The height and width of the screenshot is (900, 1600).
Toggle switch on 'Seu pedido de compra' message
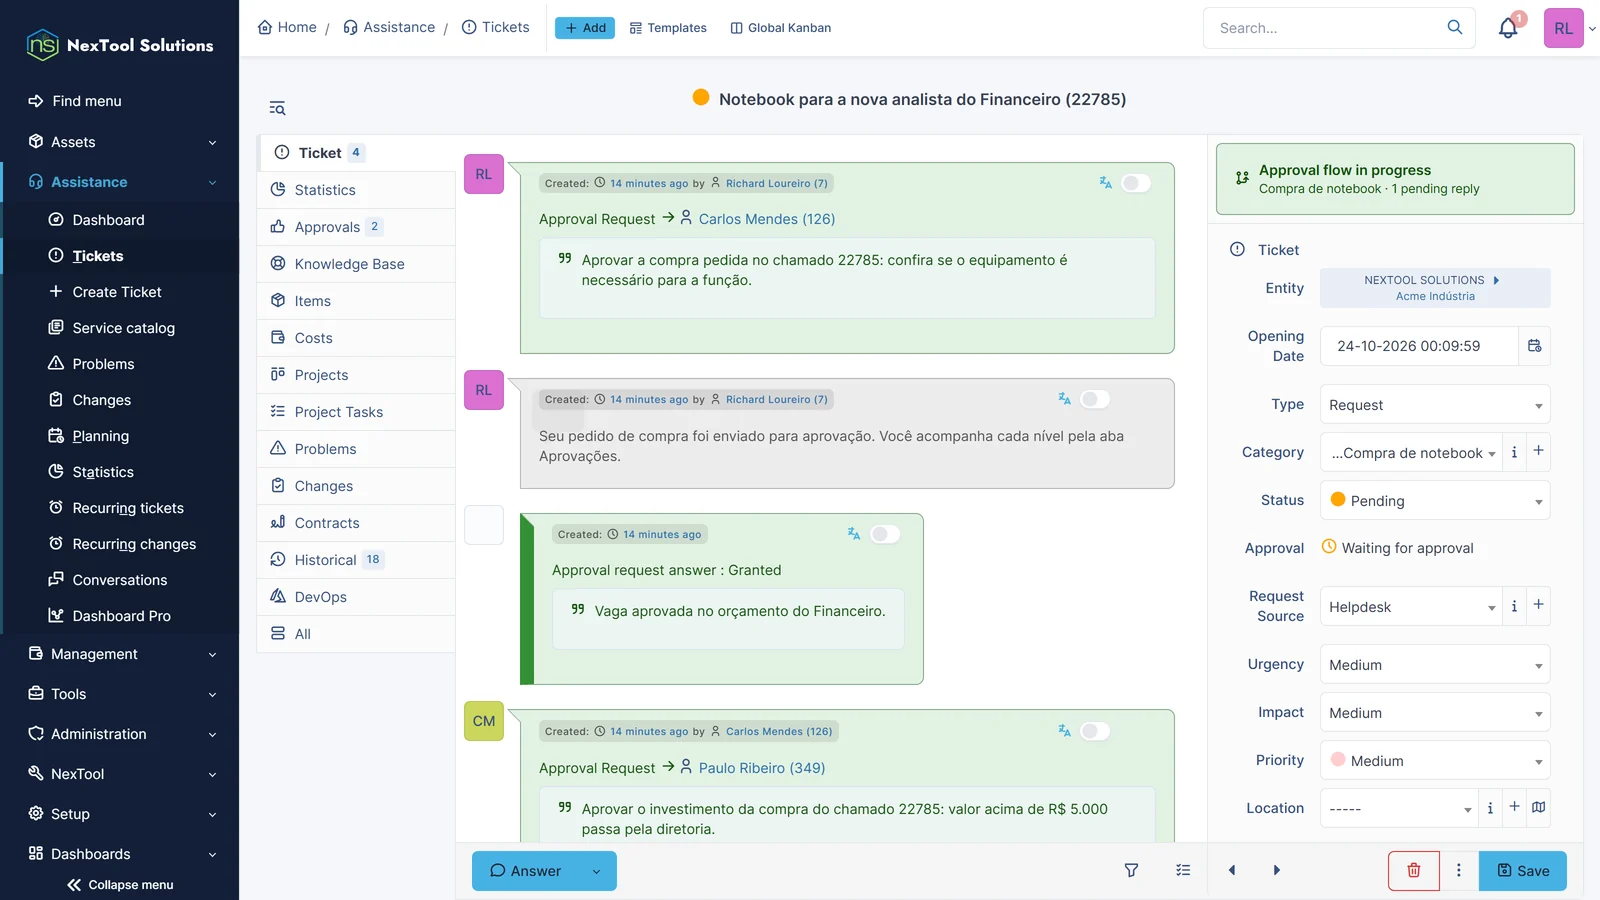pos(1095,399)
